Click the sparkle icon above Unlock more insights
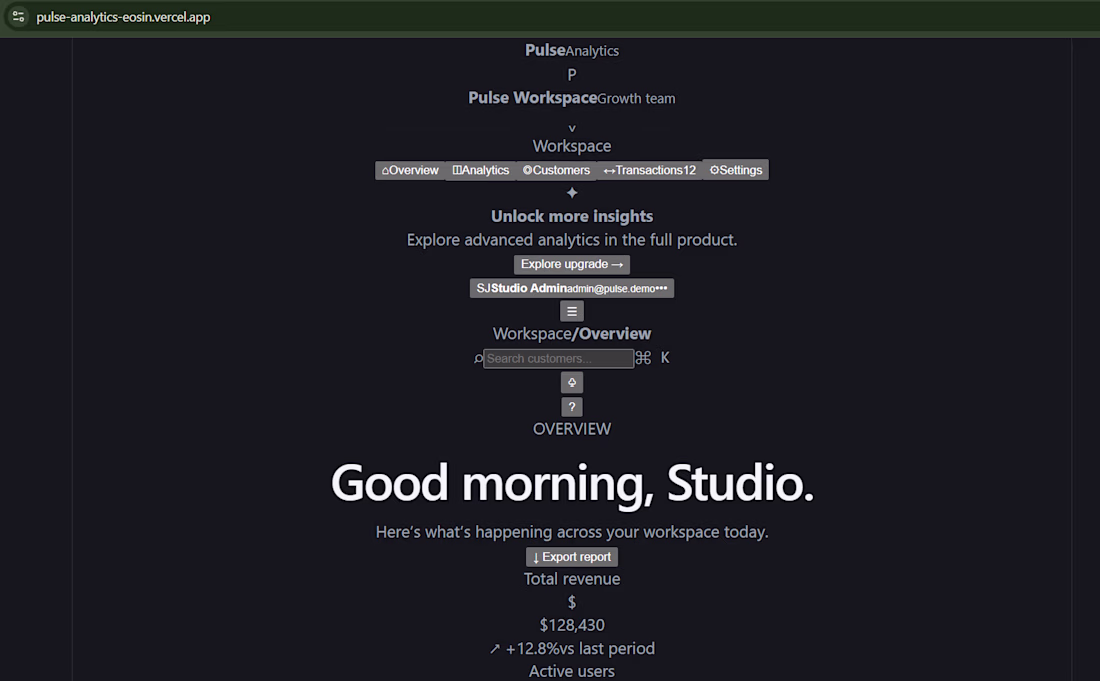1100x681 pixels. pyautogui.click(x=572, y=193)
